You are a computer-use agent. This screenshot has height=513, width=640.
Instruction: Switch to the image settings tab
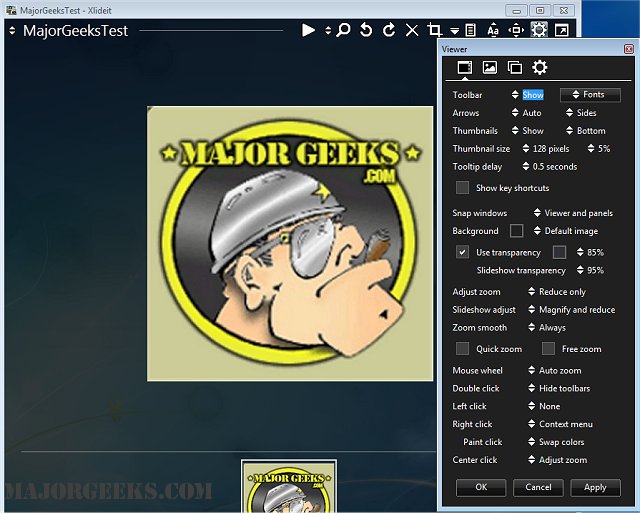pyautogui.click(x=489, y=67)
